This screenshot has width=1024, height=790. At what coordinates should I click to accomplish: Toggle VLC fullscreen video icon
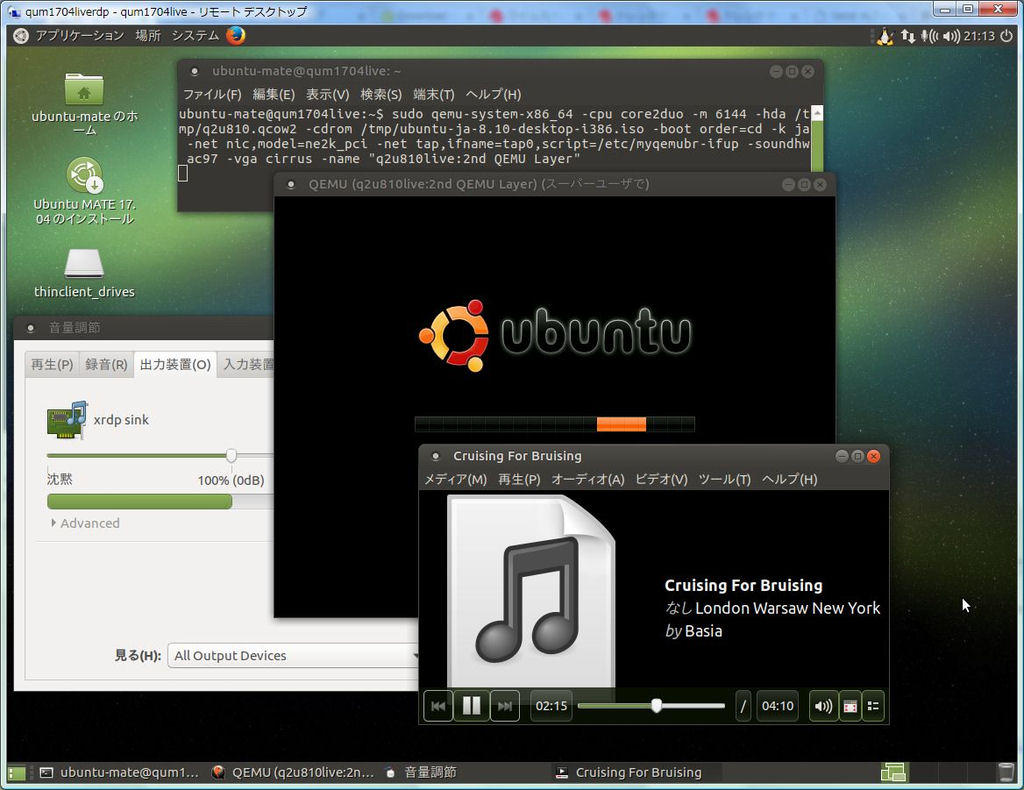click(x=850, y=706)
